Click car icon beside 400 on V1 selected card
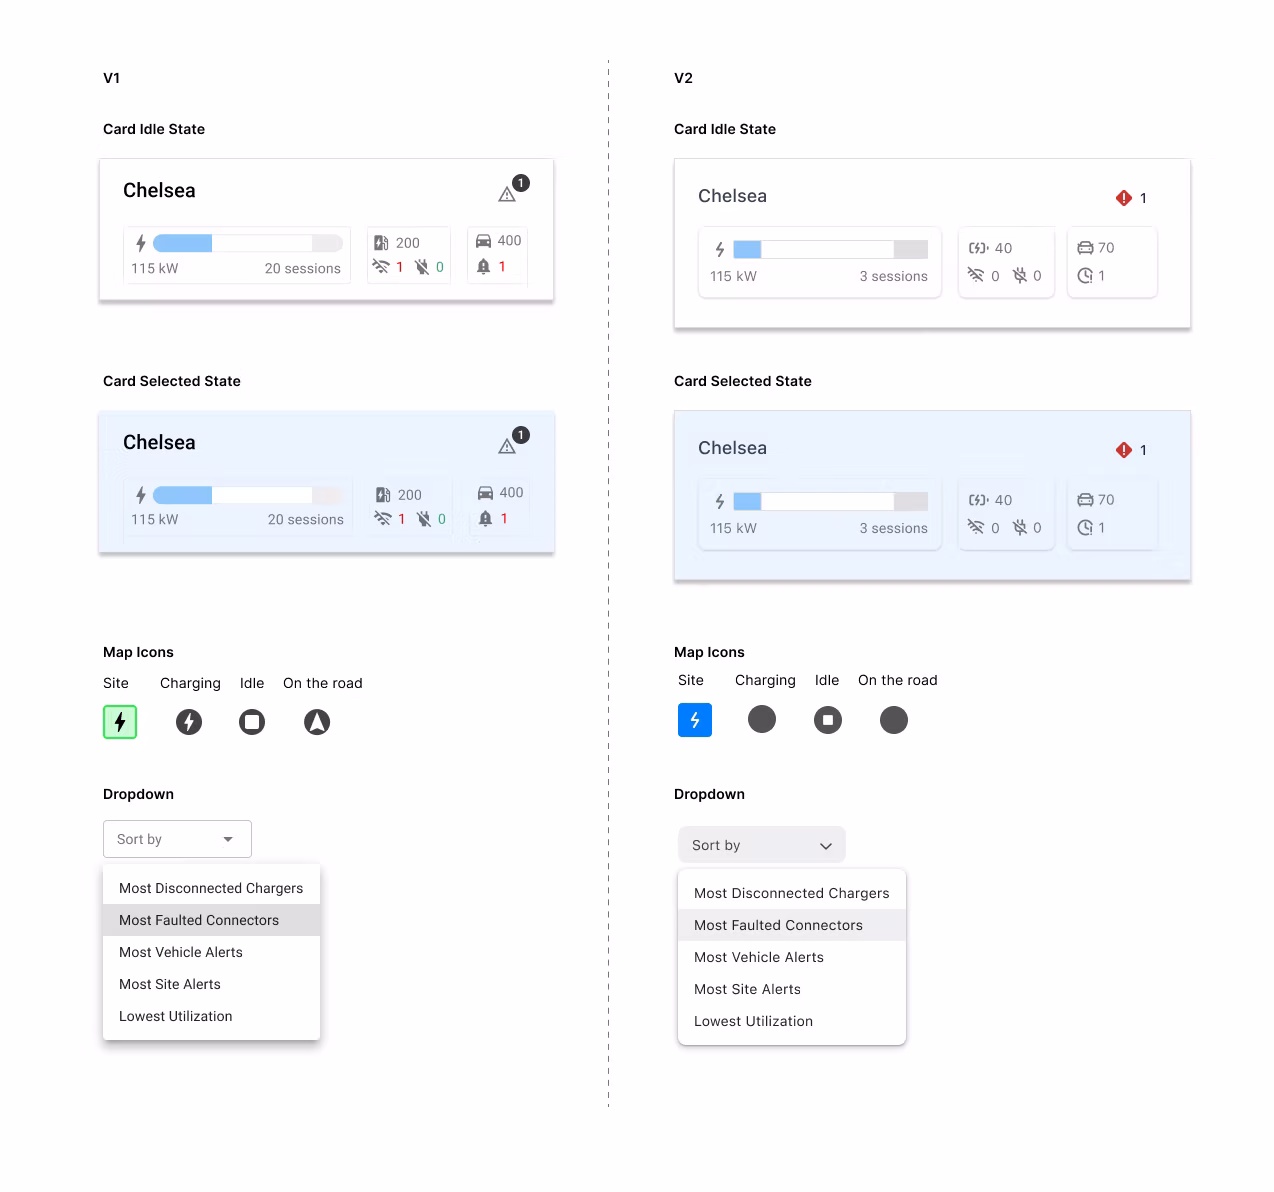Viewport: 1274px width, 1192px height. click(x=486, y=493)
